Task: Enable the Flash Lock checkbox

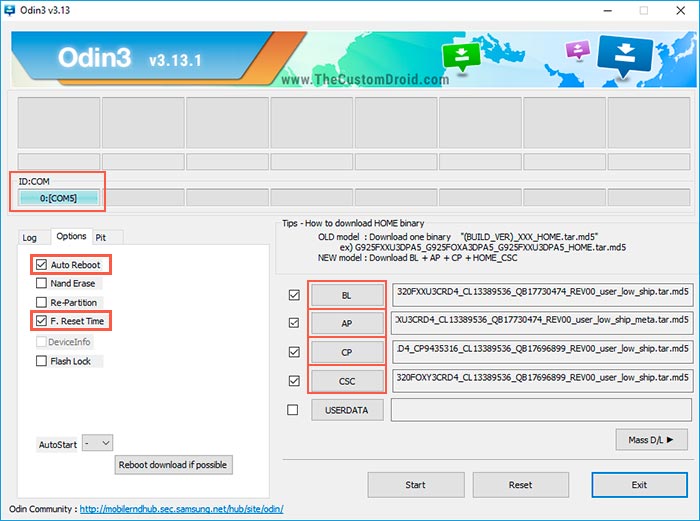Action: 41,361
